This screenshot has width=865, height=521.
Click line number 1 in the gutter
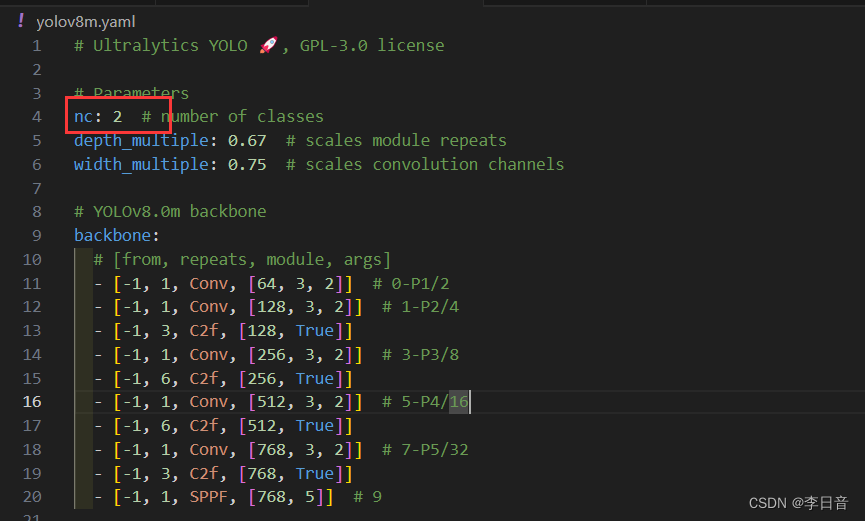point(37,45)
